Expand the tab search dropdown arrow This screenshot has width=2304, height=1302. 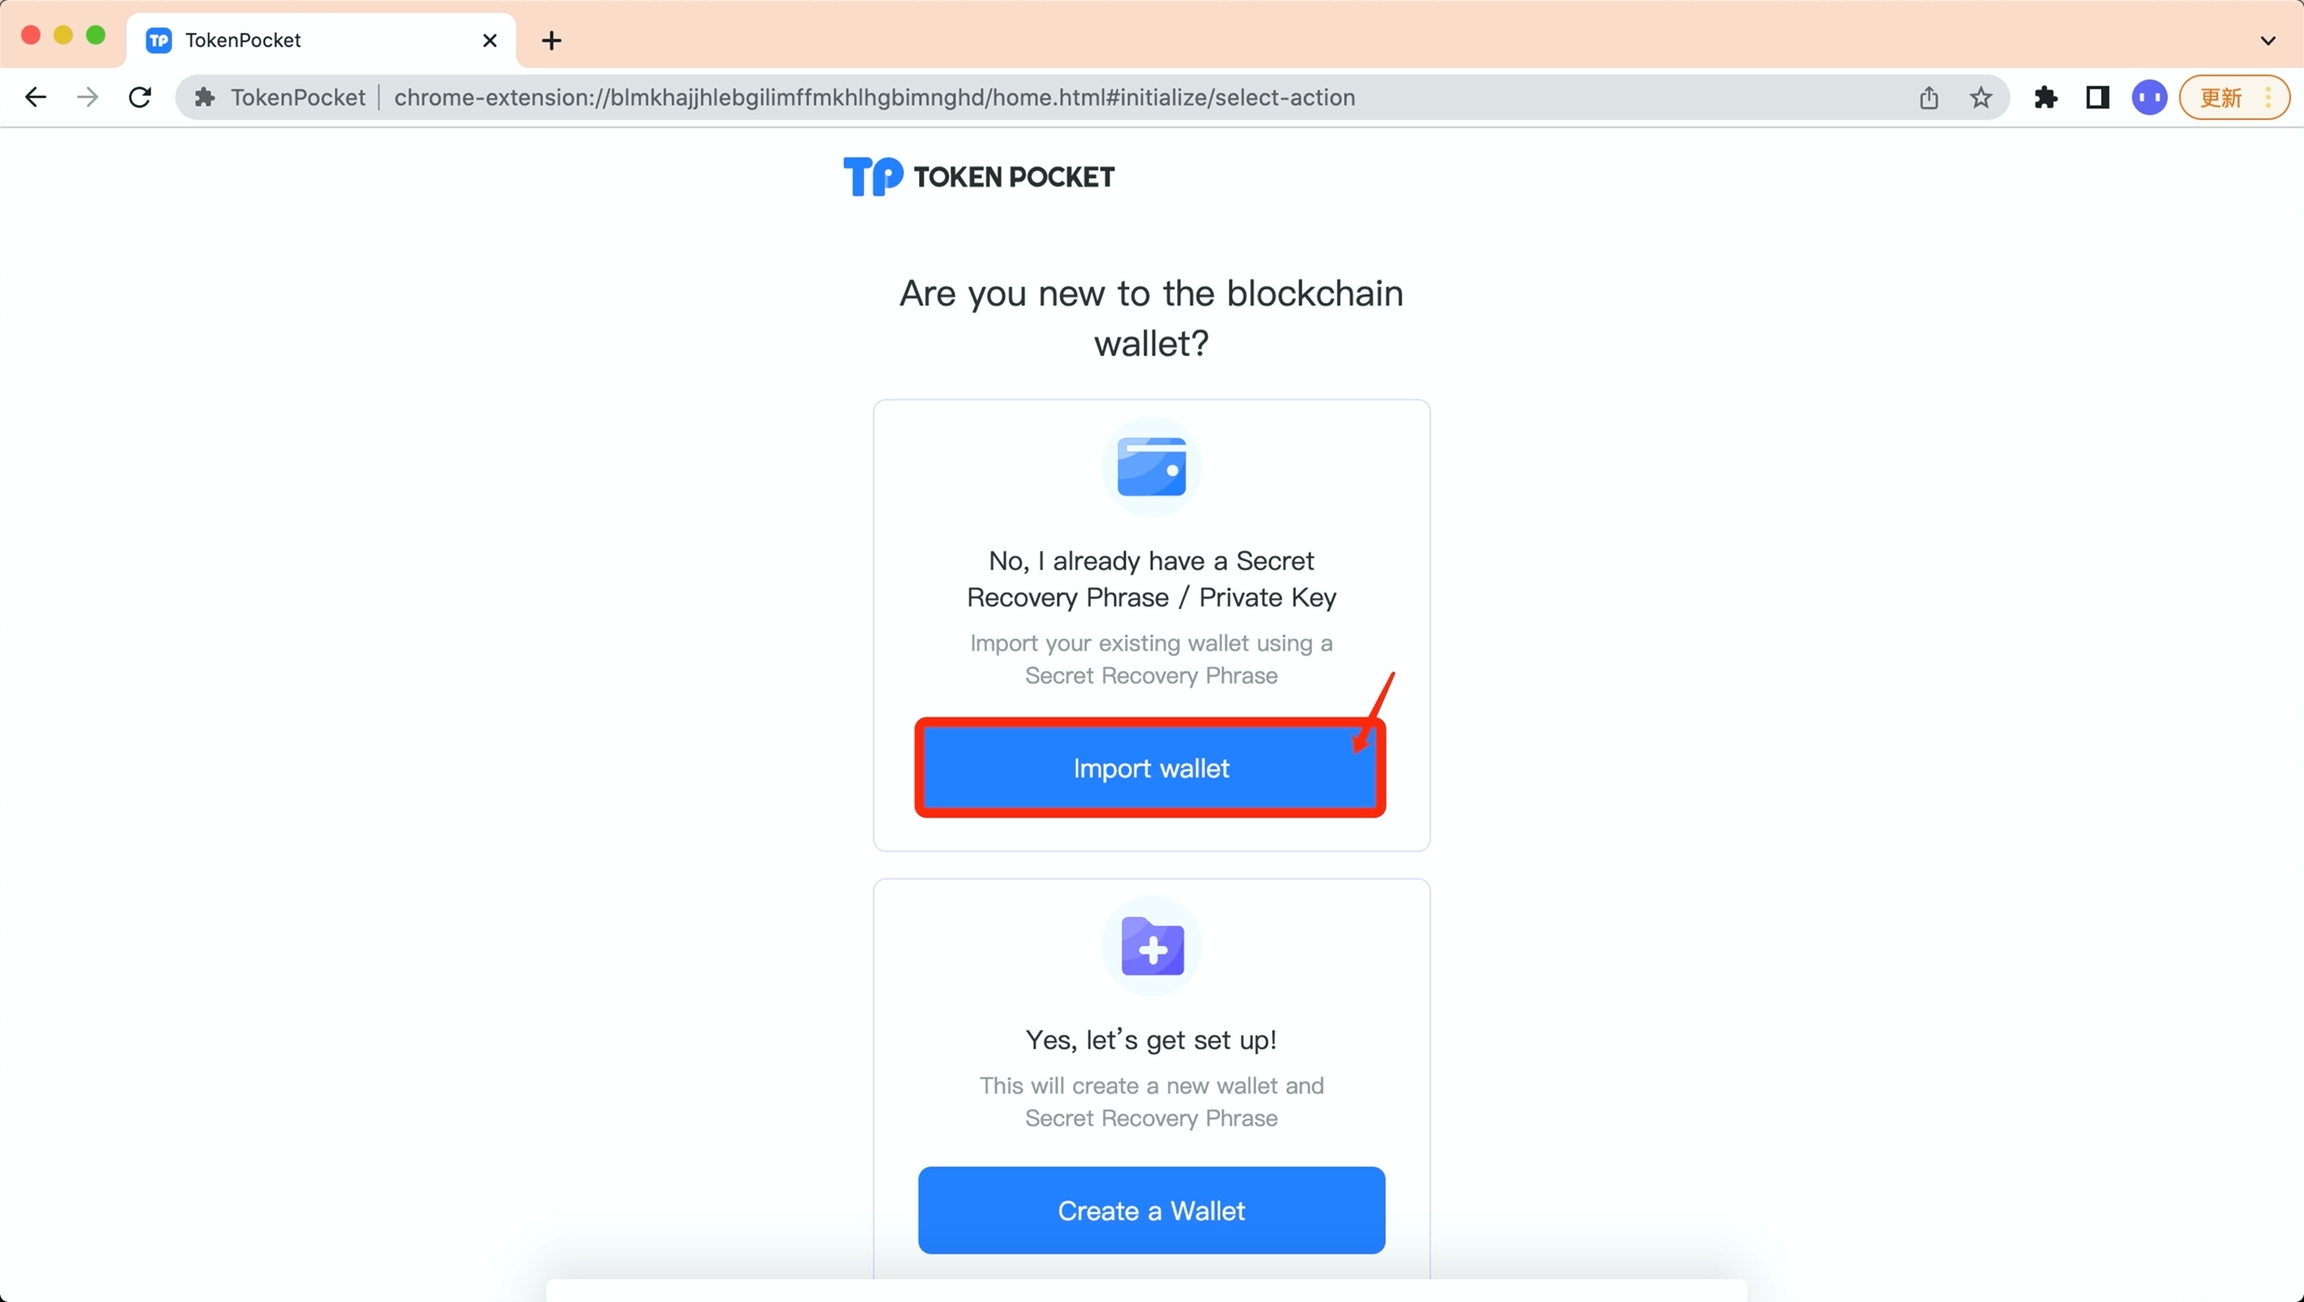click(2268, 41)
